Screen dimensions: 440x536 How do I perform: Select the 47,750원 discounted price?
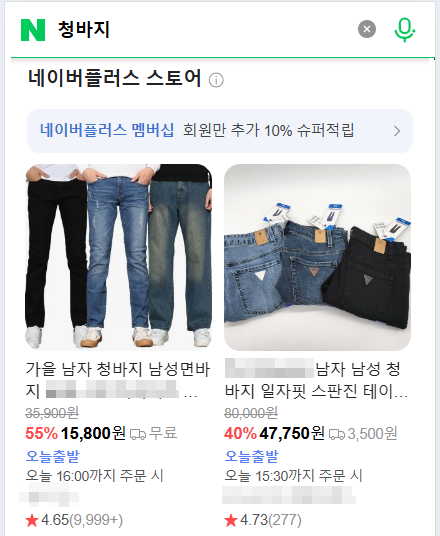[x=292, y=433]
